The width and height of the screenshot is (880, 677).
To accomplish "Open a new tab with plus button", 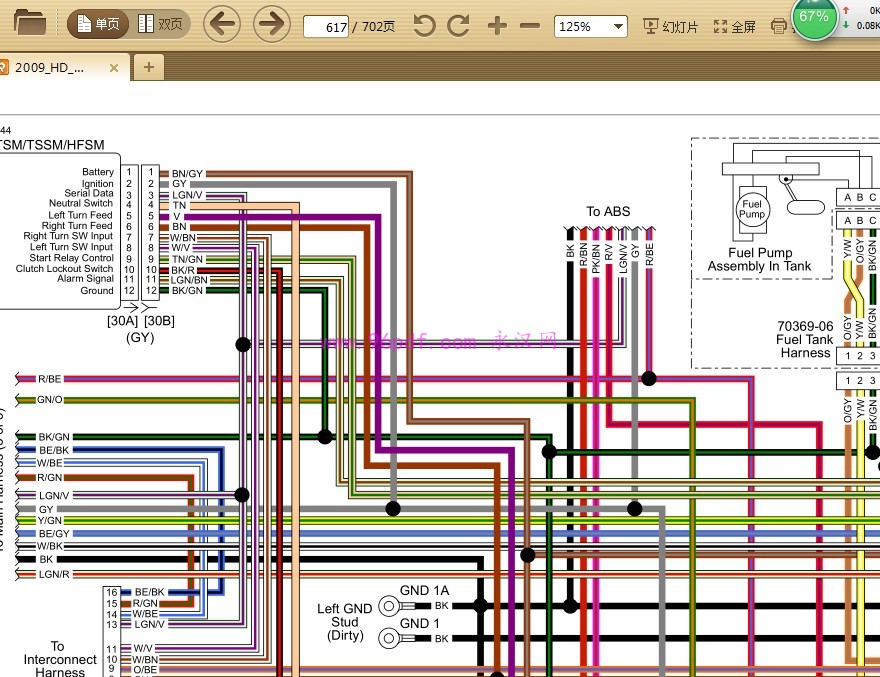I will (x=149, y=67).
